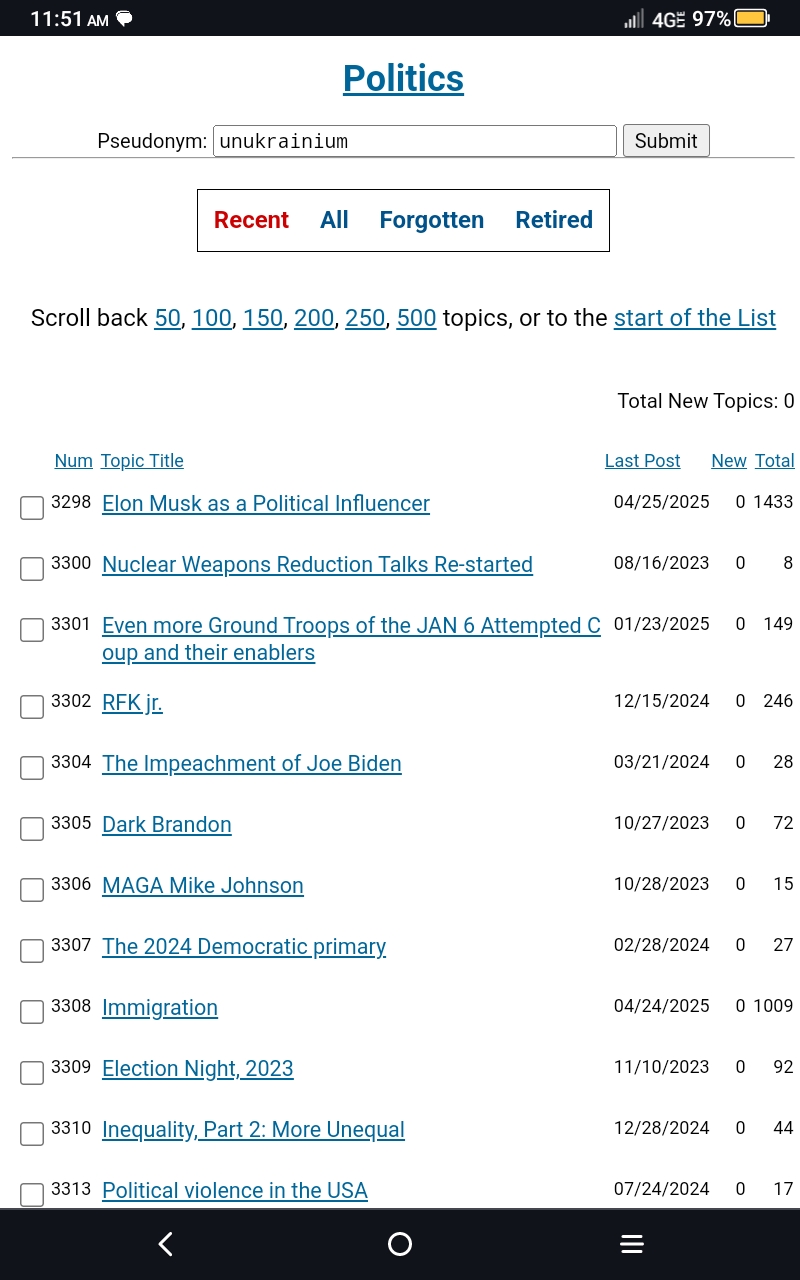Open the Forgotten topics tab
The width and height of the screenshot is (800, 1280).
pyautogui.click(x=431, y=220)
